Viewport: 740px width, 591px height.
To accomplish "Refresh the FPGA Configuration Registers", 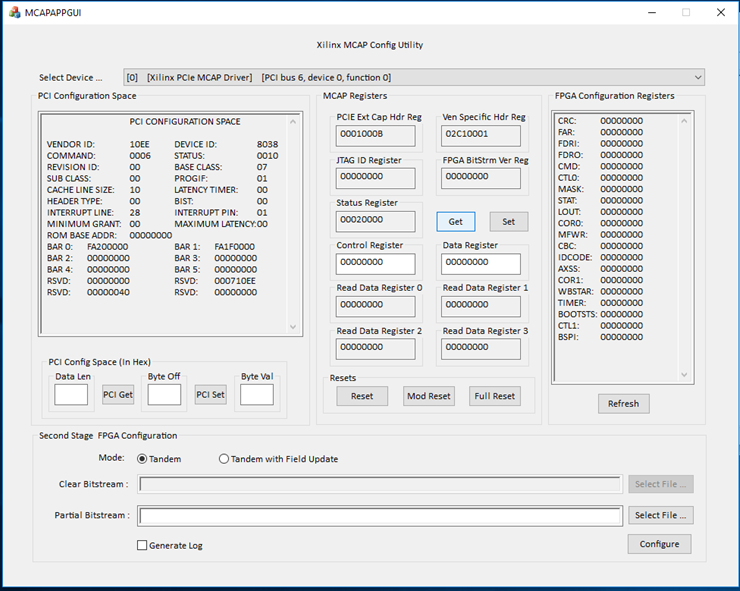I will click(623, 404).
